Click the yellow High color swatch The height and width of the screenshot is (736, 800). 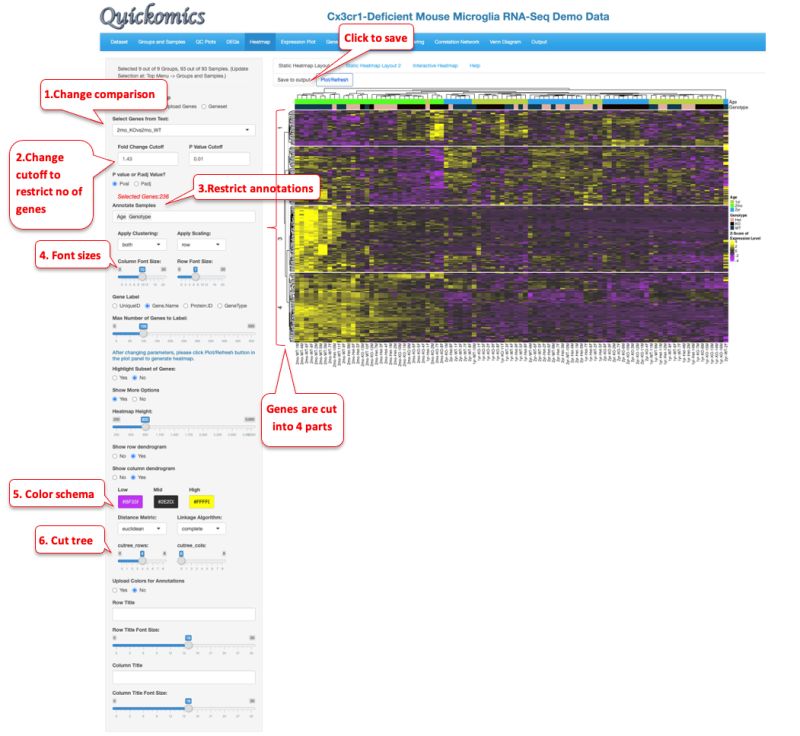(x=201, y=502)
